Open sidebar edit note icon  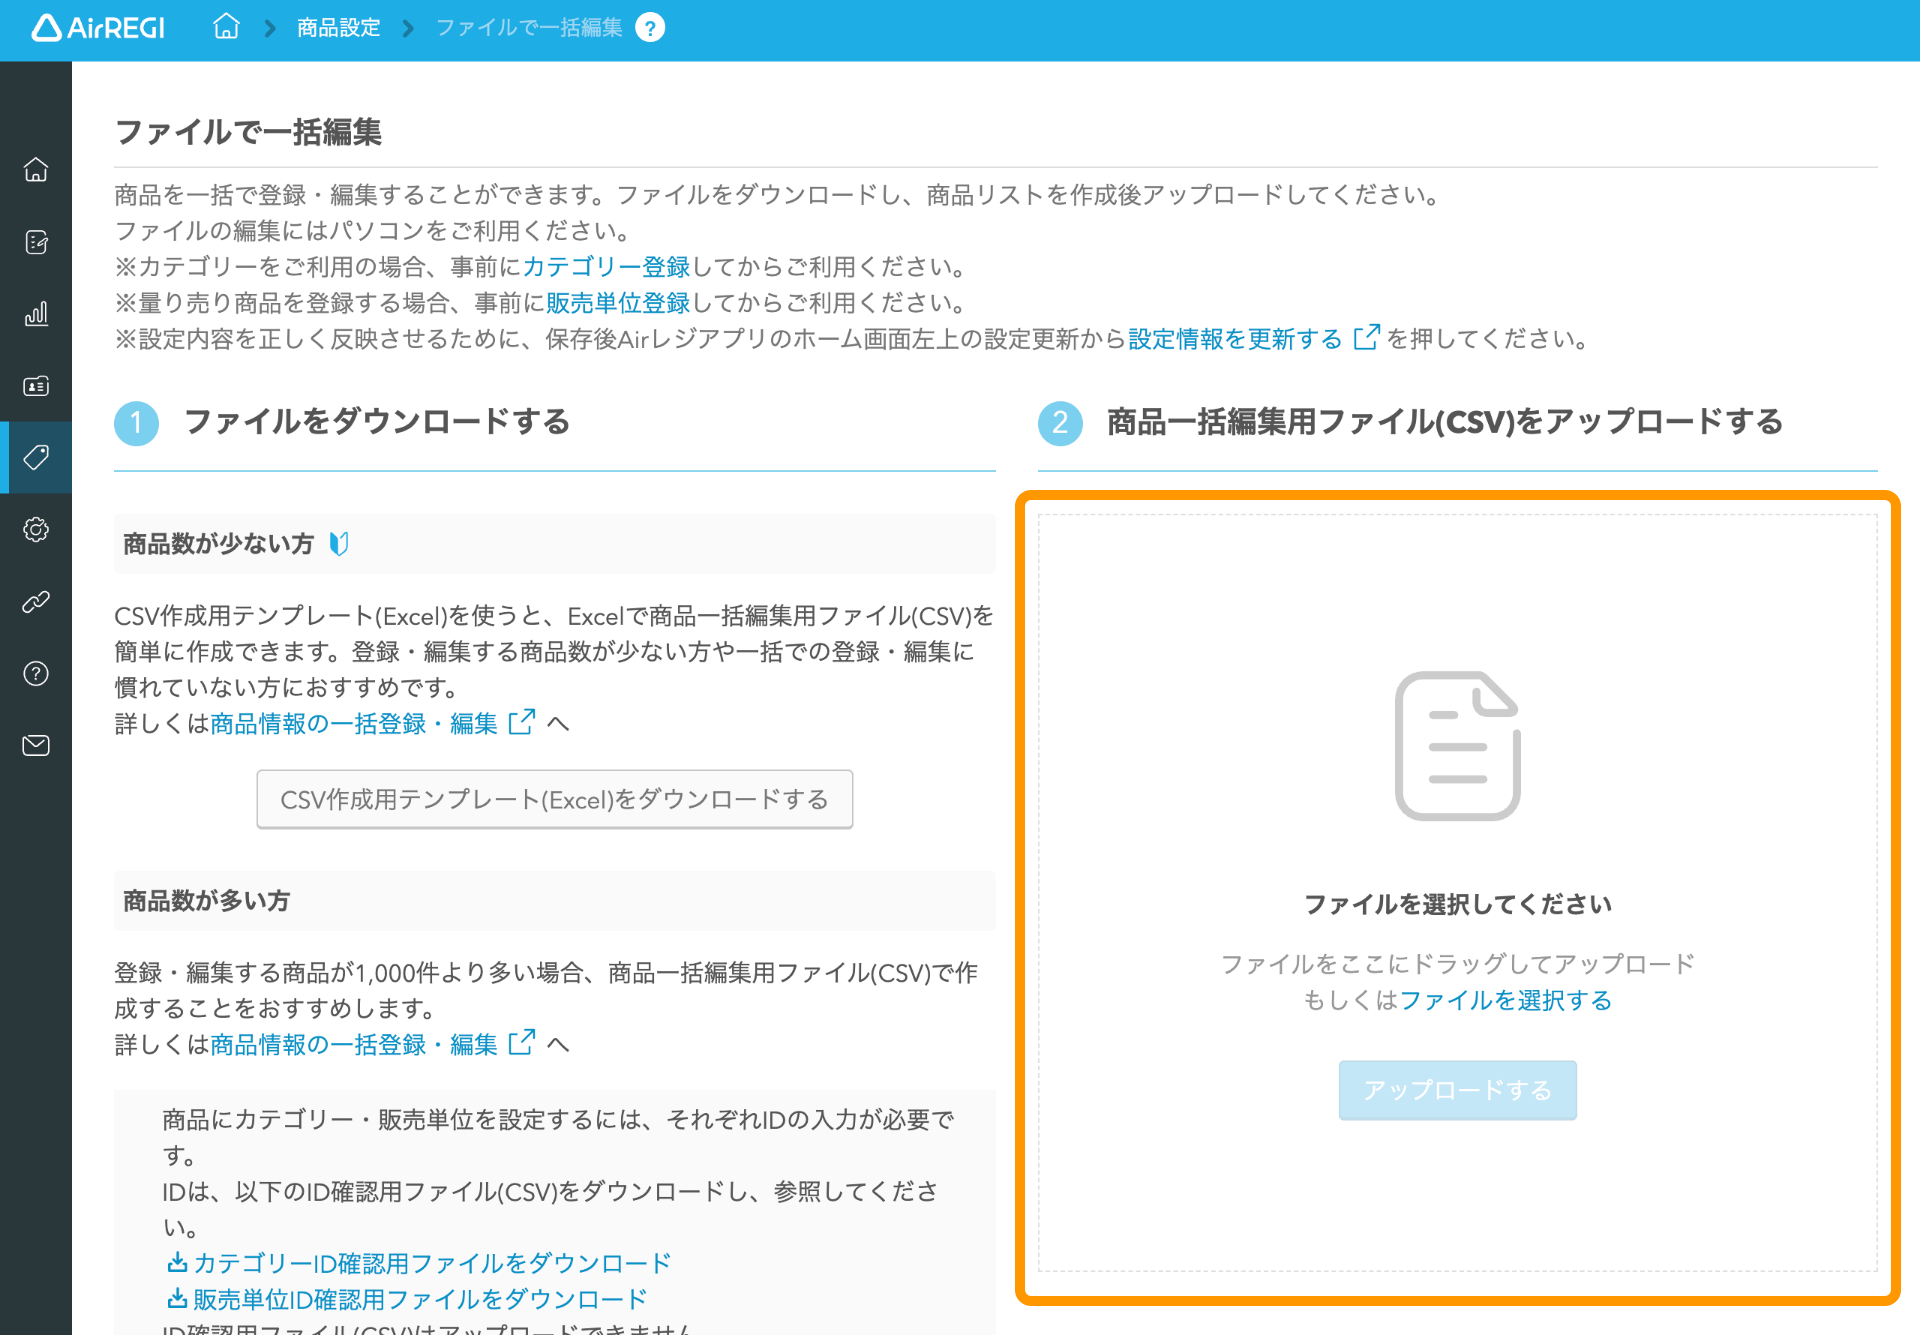pos(36,242)
